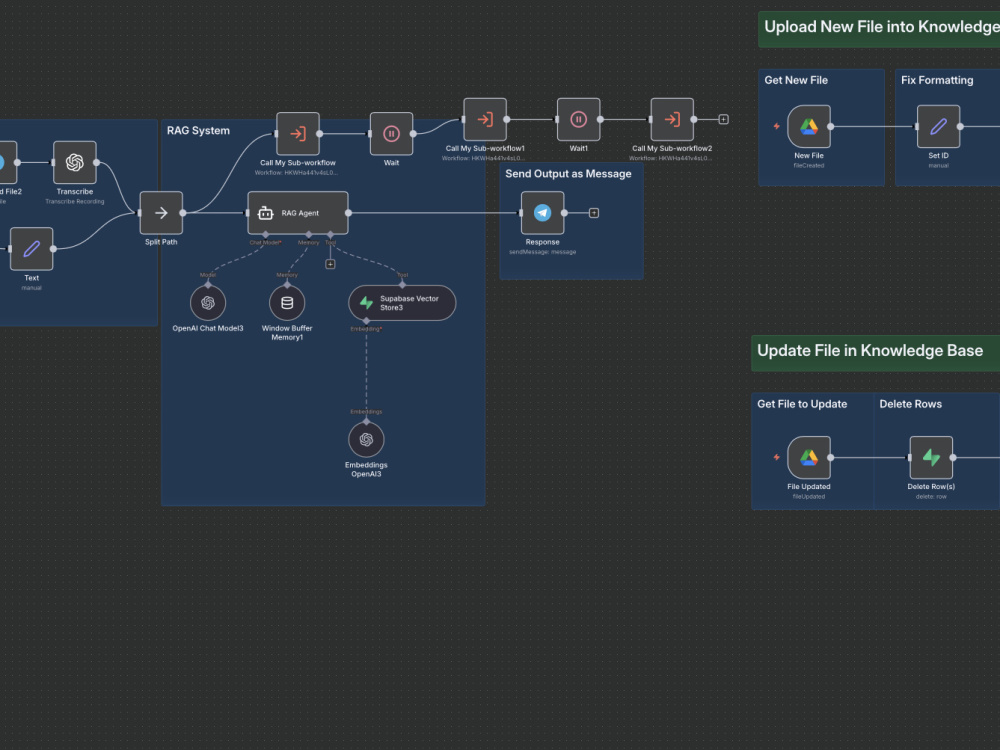This screenshot has width=1000, height=750.
Task: Select the Delete Row(s) Supabase node
Action: 931,457
